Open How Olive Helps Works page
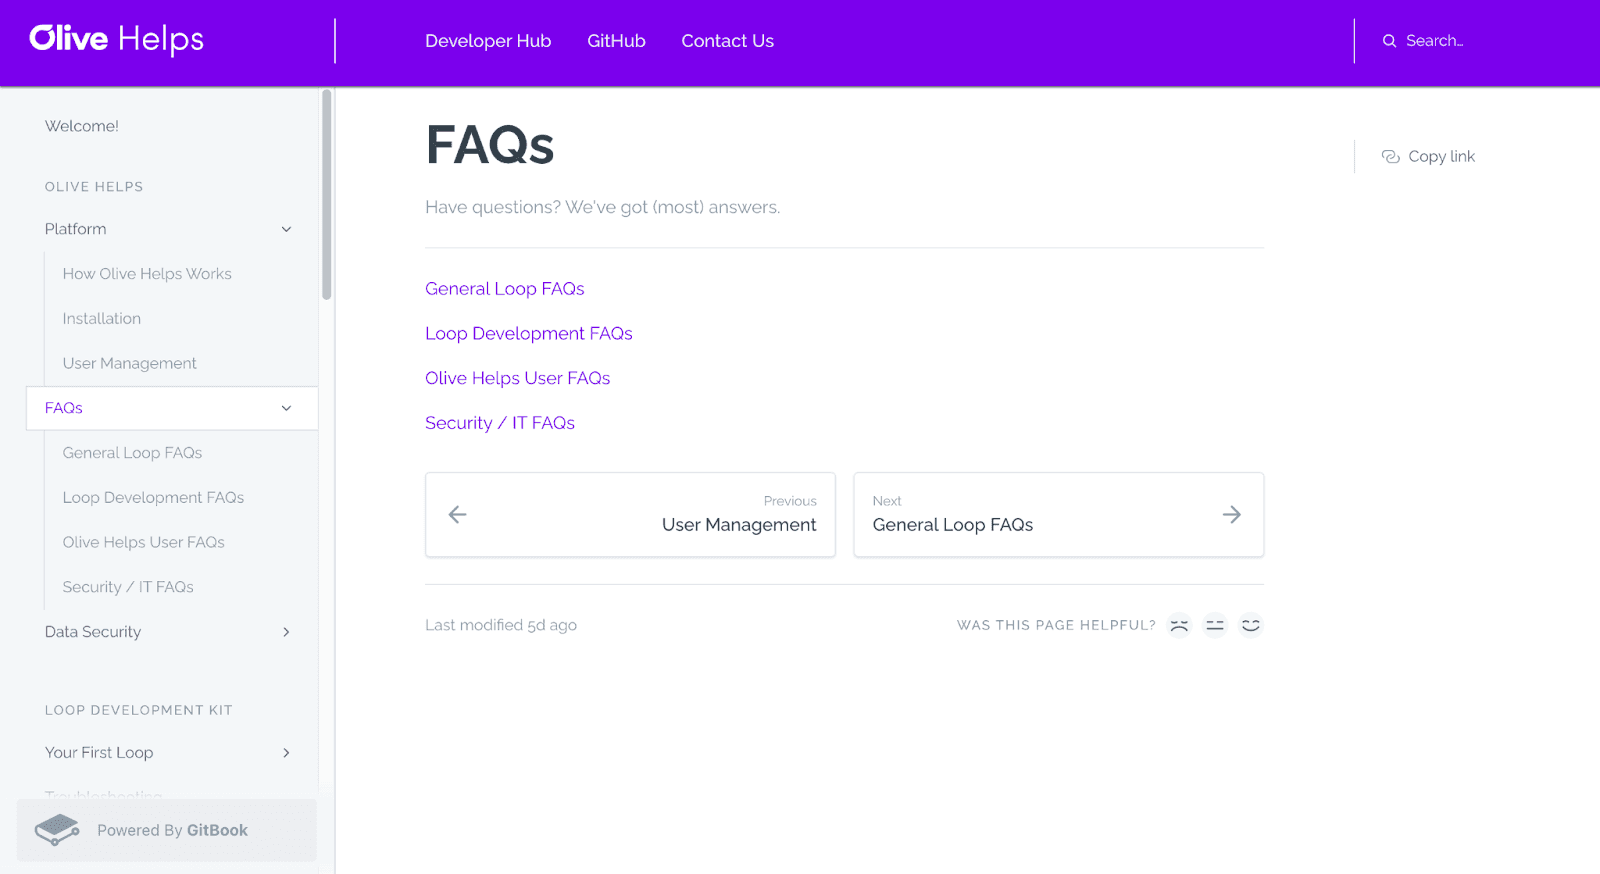 coord(147,274)
